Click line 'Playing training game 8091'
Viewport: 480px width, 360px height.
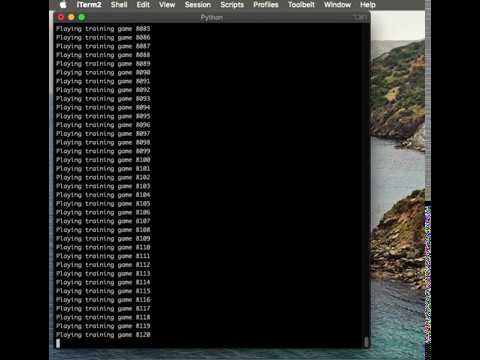103,81
